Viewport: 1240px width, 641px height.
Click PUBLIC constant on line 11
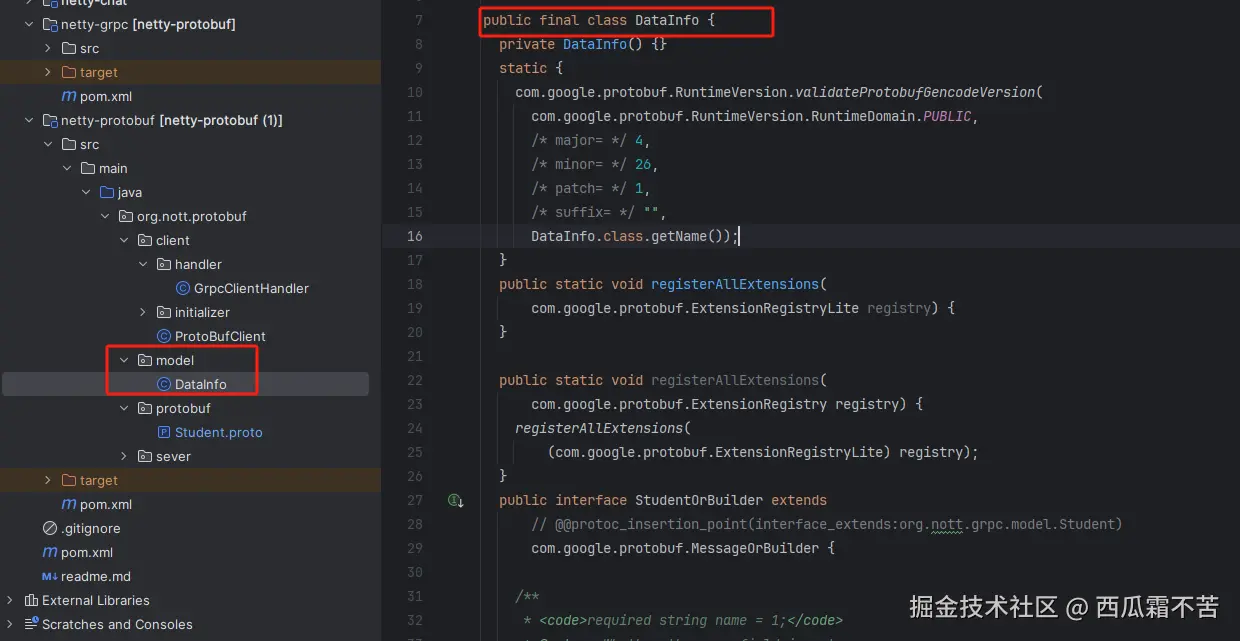coord(947,116)
